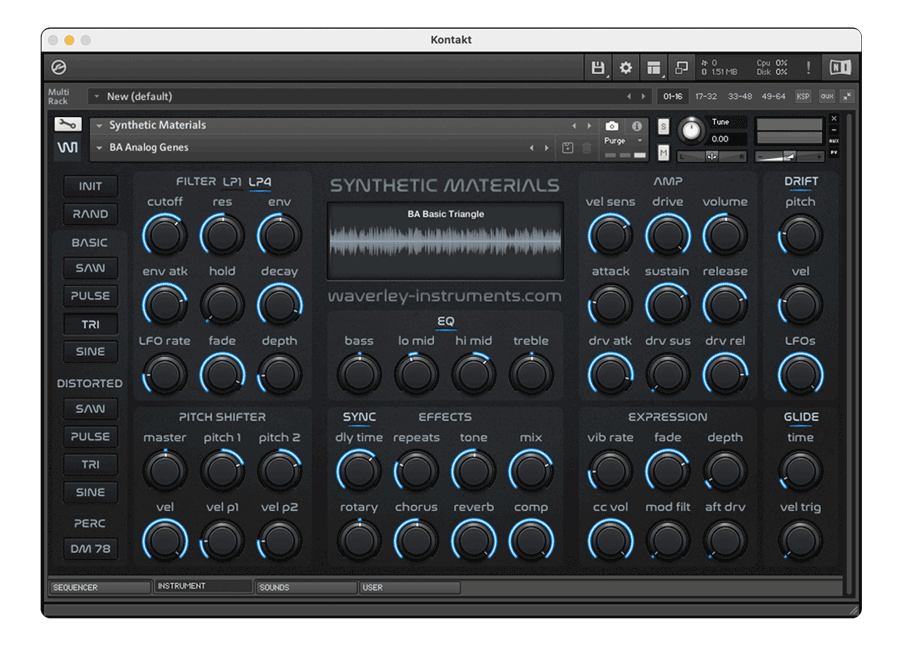Click the snapshot camera icon
This screenshot has height=645, width=900.
612,126
